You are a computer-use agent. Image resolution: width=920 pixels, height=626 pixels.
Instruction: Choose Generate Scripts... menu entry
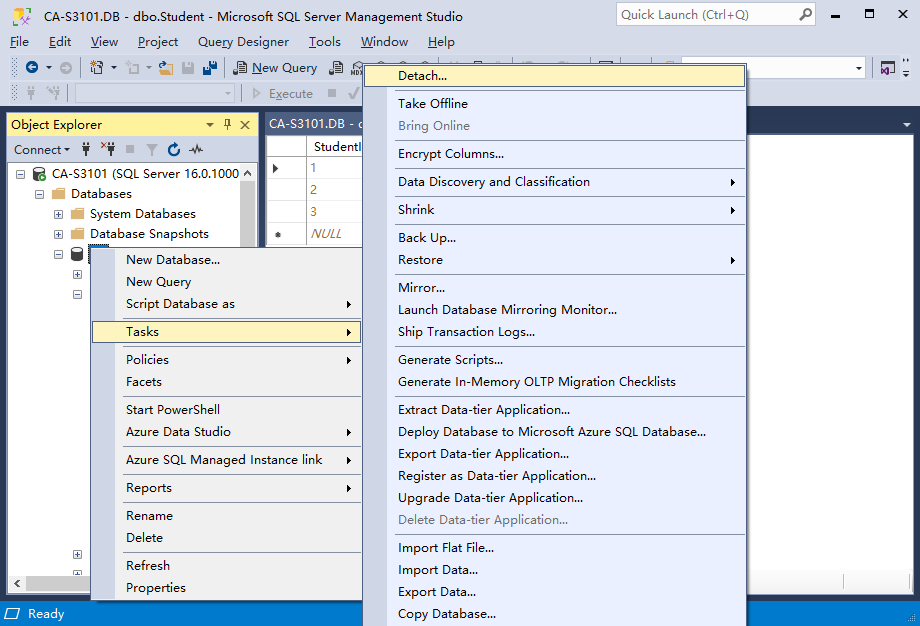[450, 360]
